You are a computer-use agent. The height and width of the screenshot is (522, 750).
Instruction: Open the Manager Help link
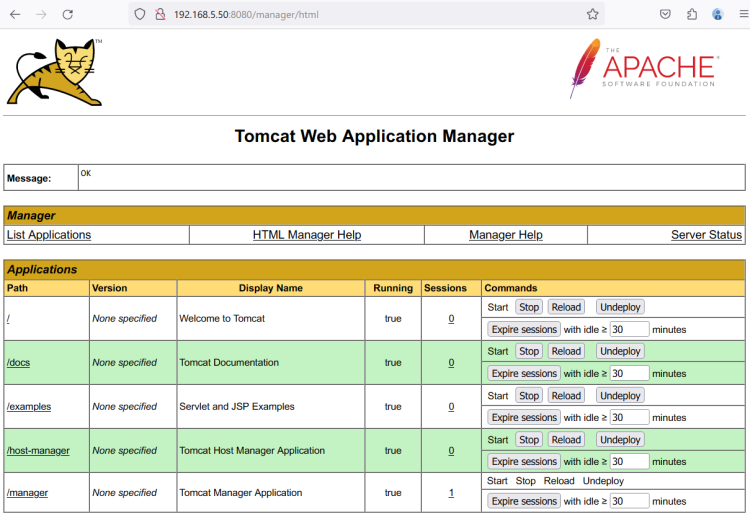tap(506, 235)
